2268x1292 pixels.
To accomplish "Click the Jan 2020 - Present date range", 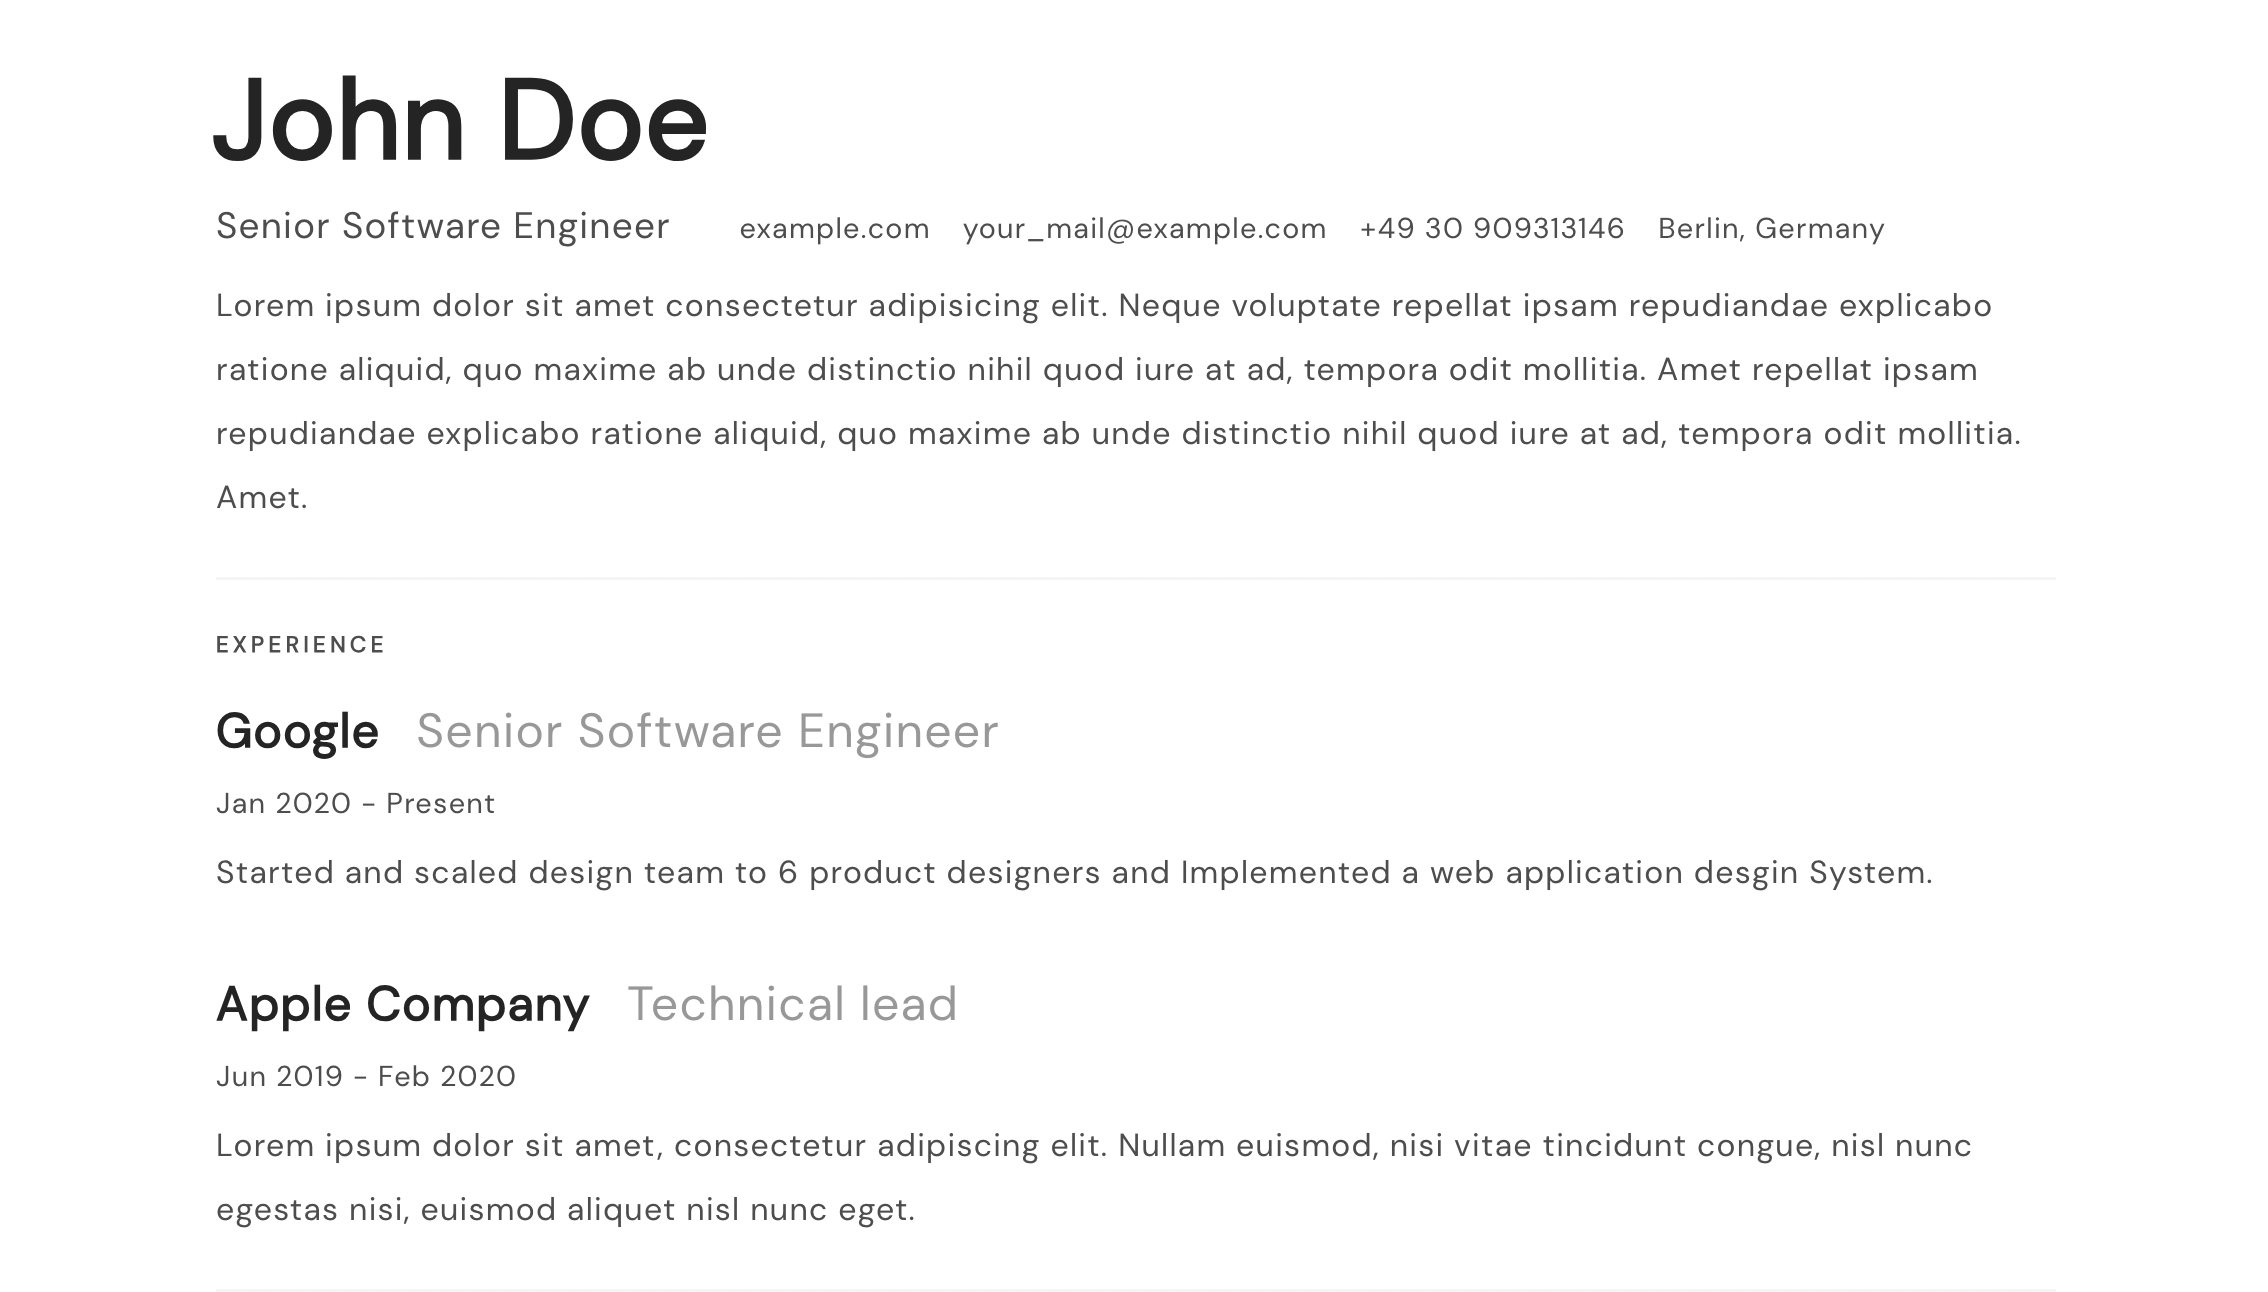I will (x=355, y=803).
